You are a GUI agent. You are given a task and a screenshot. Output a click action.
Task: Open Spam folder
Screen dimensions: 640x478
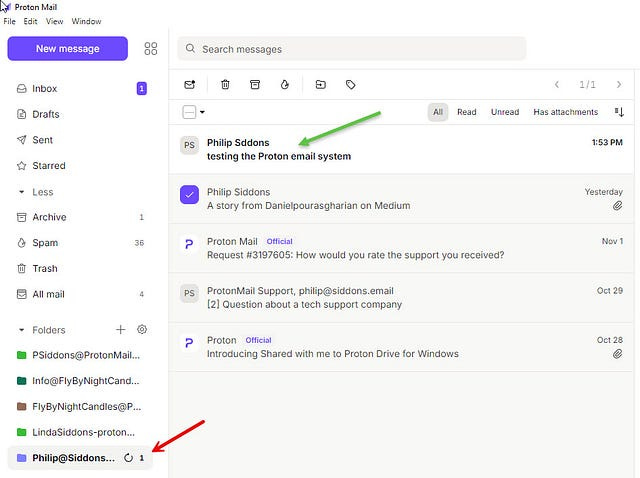[80, 243]
